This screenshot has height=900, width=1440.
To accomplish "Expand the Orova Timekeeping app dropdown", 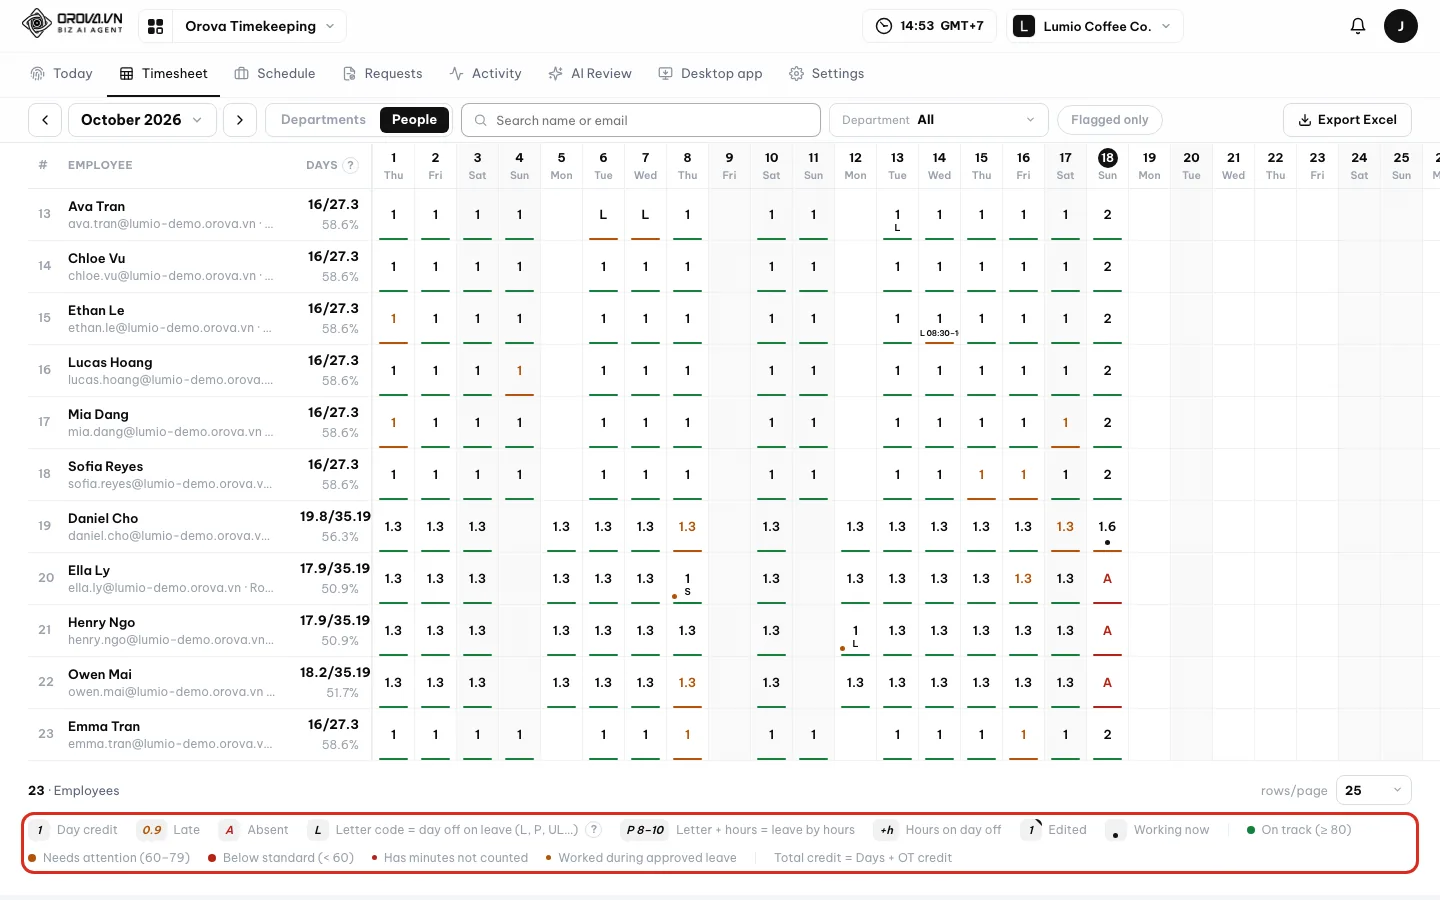I will coord(259,26).
